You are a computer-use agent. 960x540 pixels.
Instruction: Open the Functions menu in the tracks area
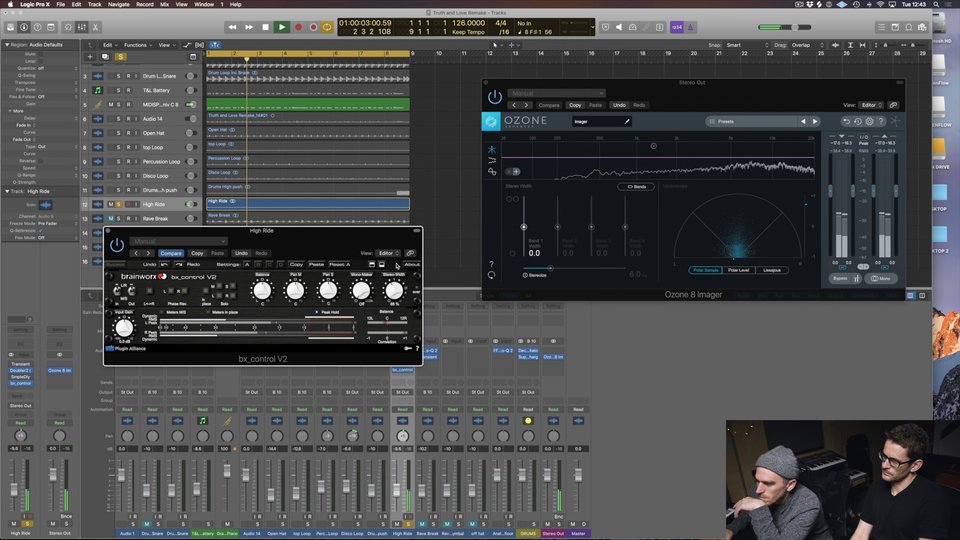(x=137, y=45)
